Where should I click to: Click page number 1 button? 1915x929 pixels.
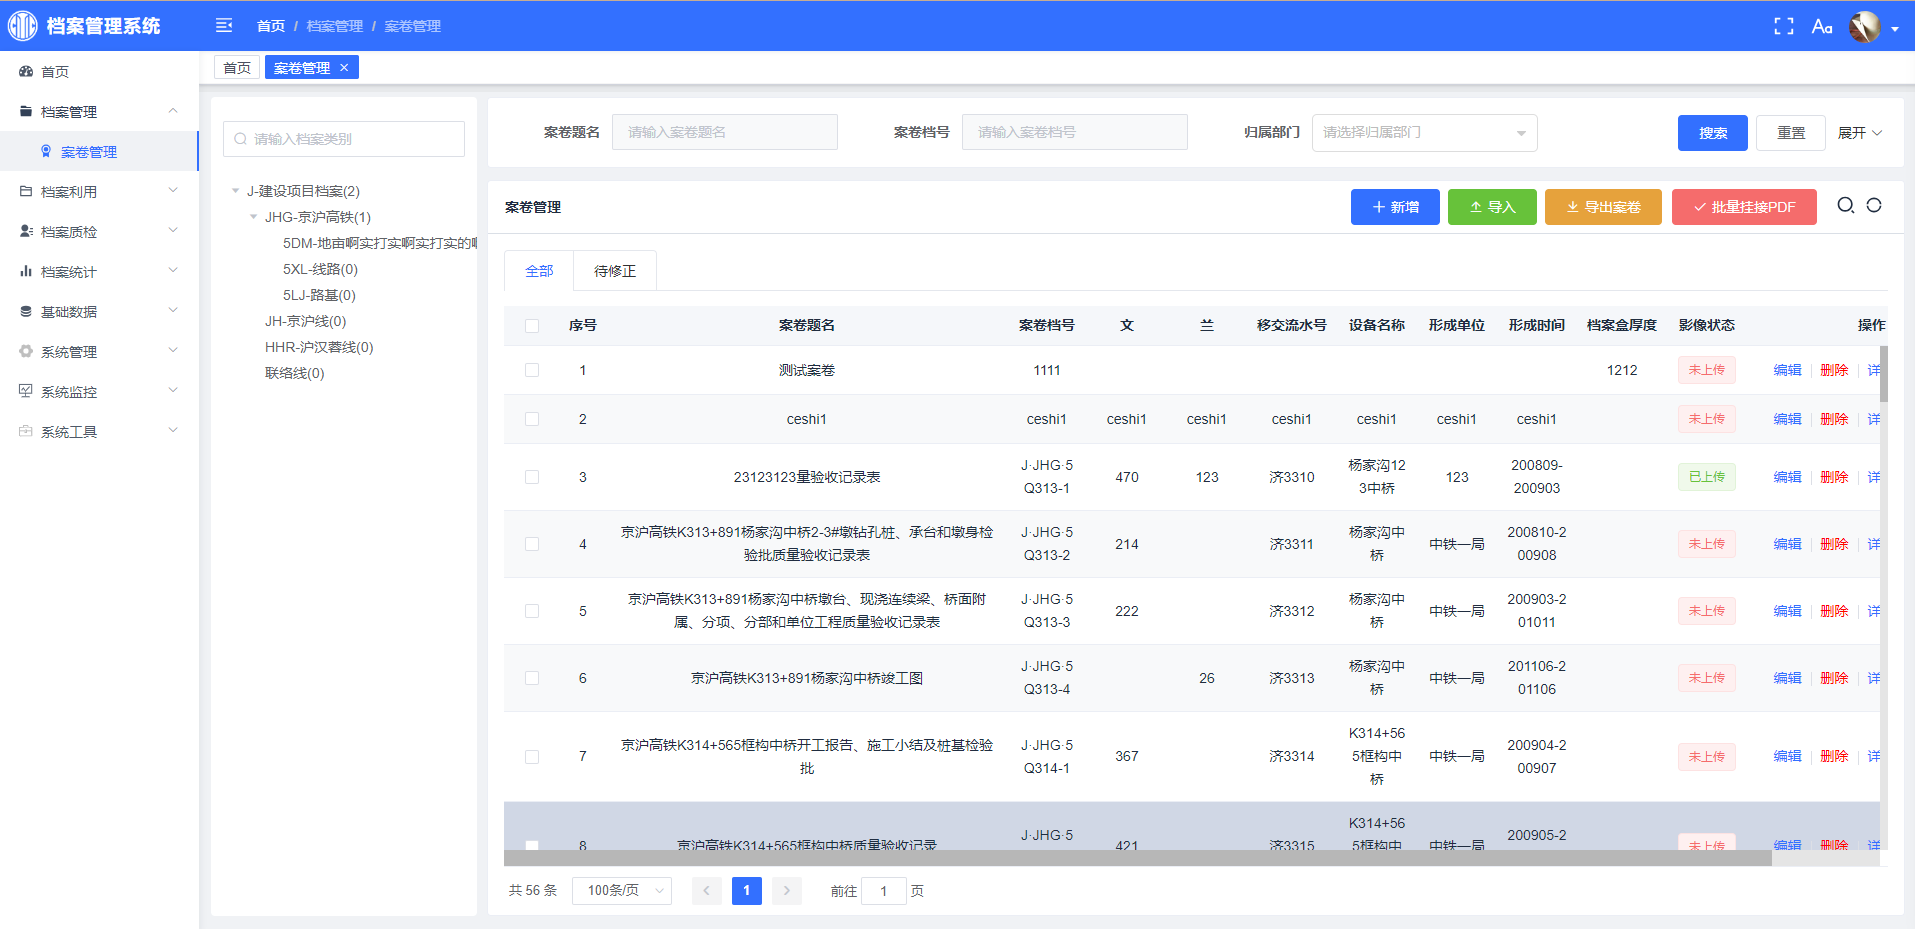click(747, 890)
